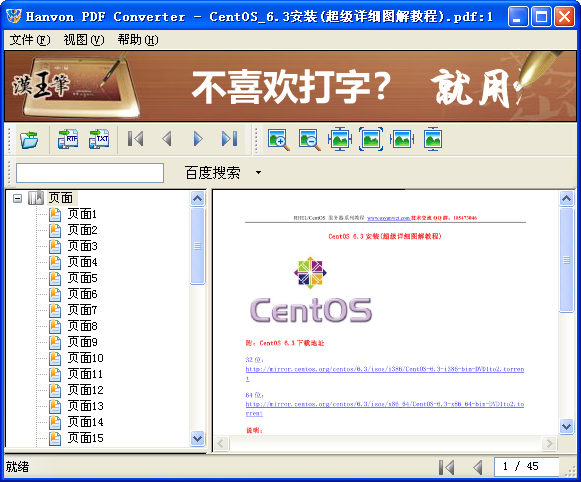Viewport: 581px width, 482px height.
Task: Close the Hanvon PDF Converter window
Action: (564, 17)
